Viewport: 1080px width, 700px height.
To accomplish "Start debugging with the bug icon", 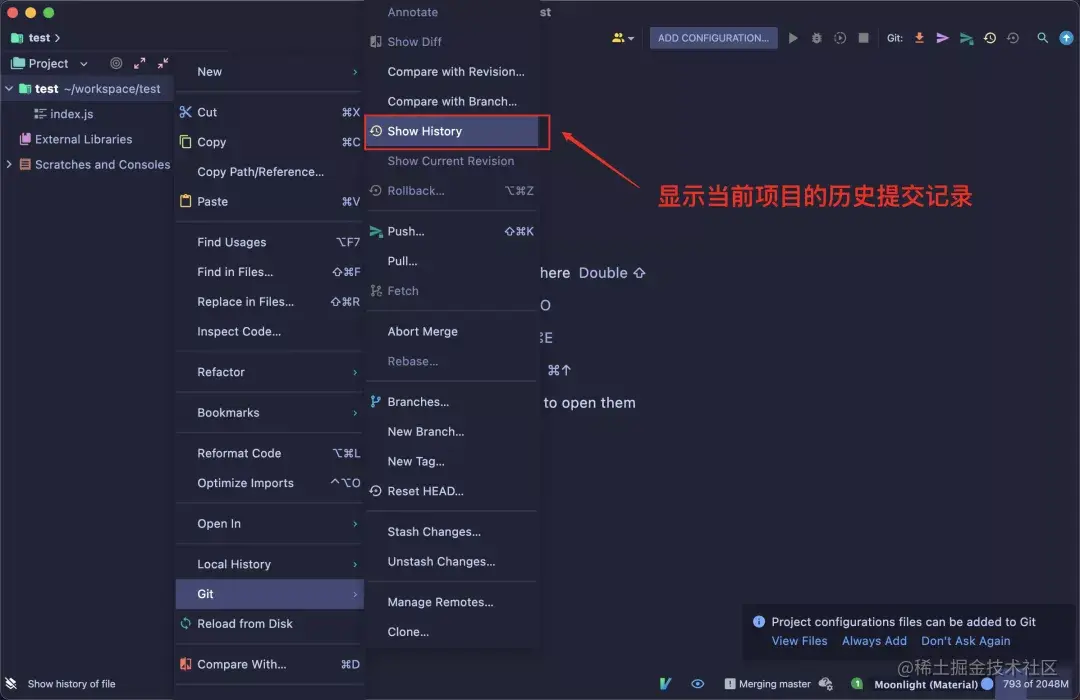I will click(817, 37).
